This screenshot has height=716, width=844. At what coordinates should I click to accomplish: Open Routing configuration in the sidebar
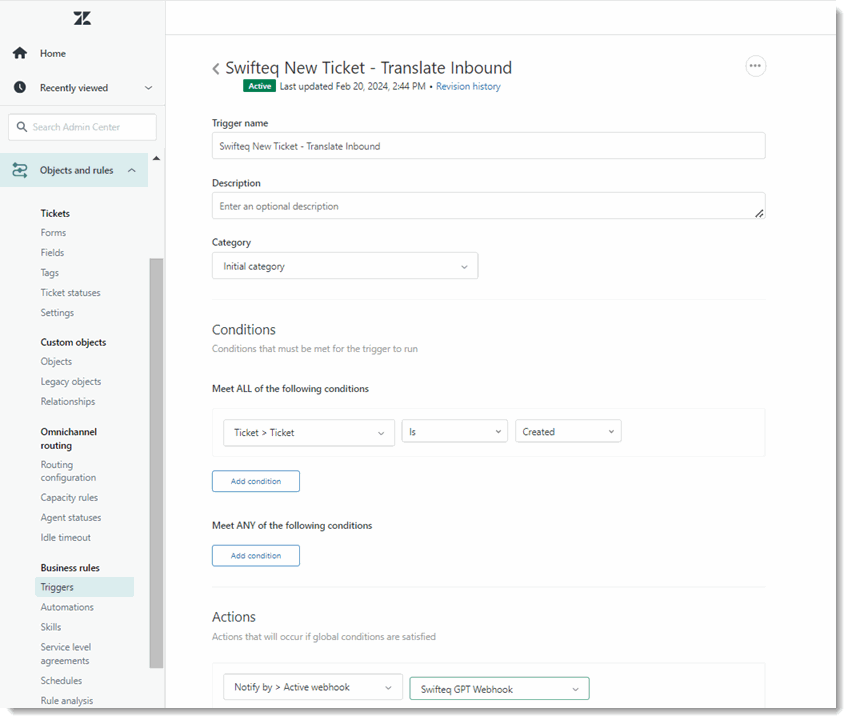68,471
